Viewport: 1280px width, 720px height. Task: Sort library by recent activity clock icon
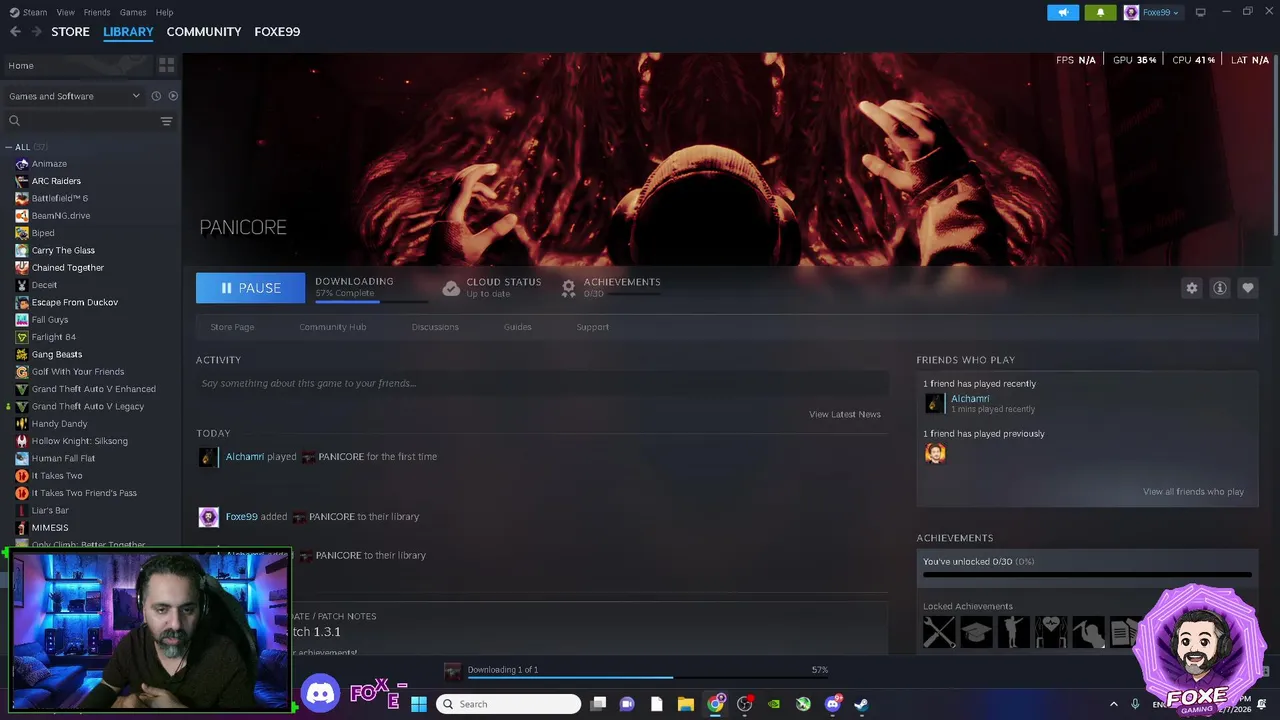pos(156,96)
